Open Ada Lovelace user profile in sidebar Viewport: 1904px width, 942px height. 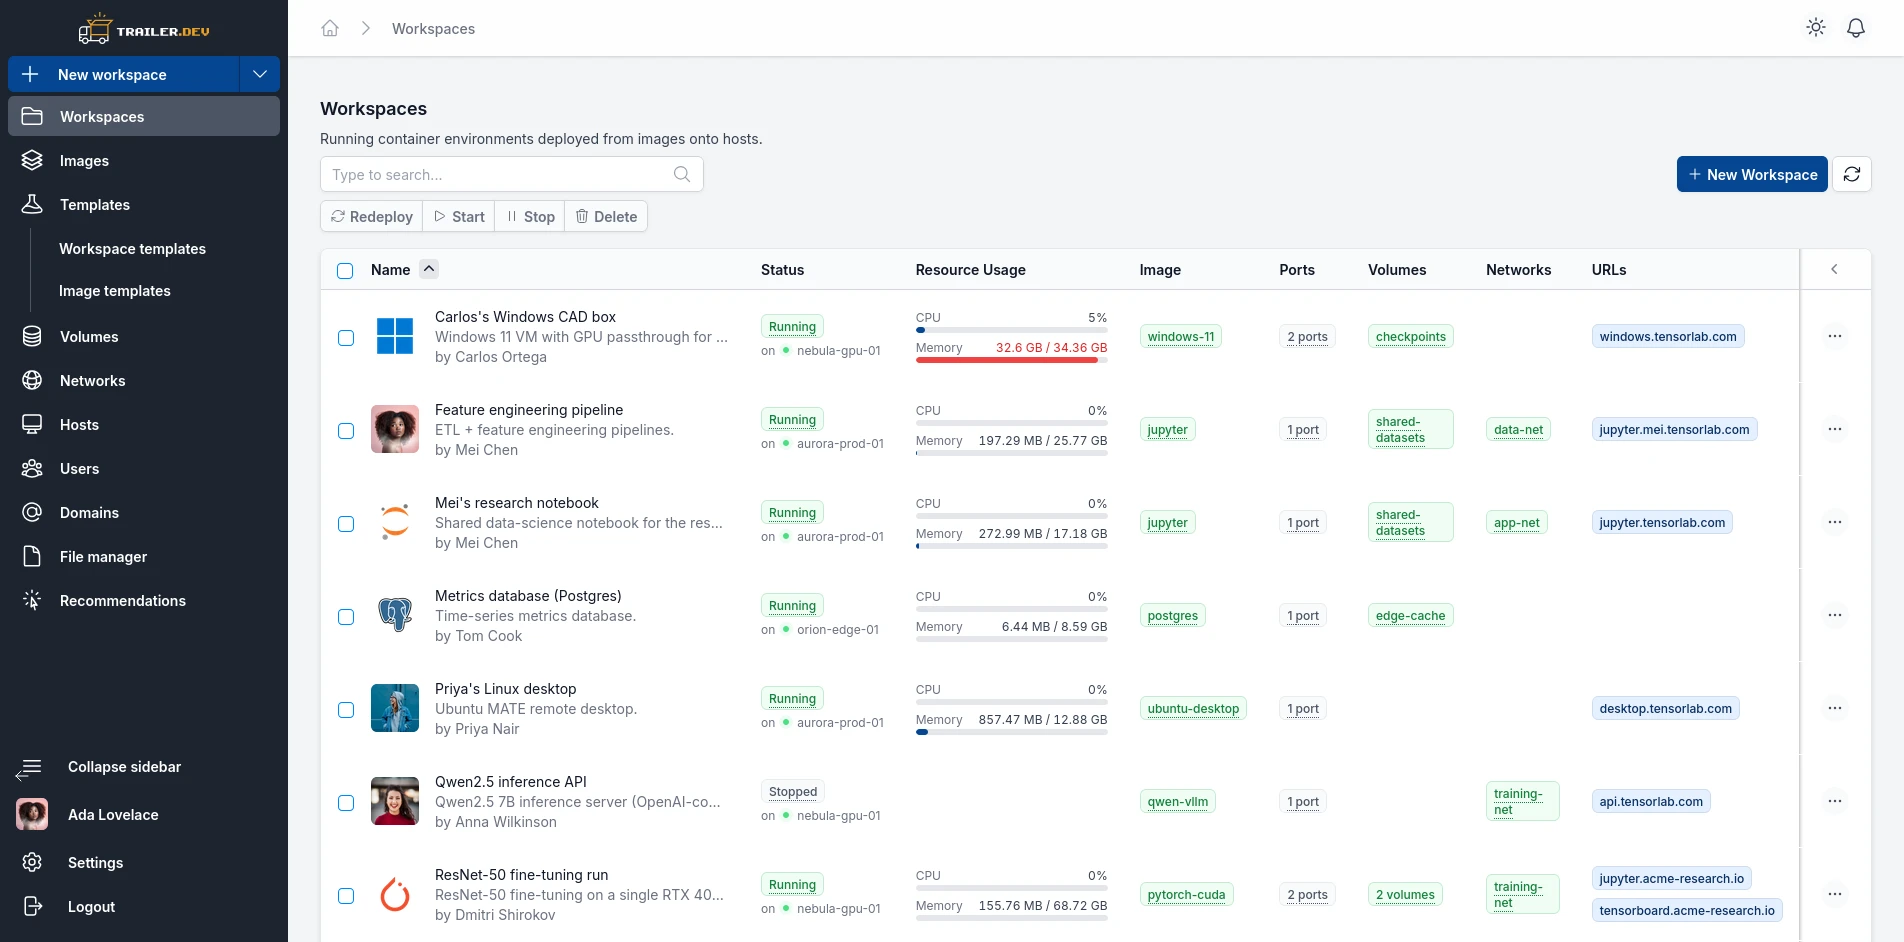(144, 814)
